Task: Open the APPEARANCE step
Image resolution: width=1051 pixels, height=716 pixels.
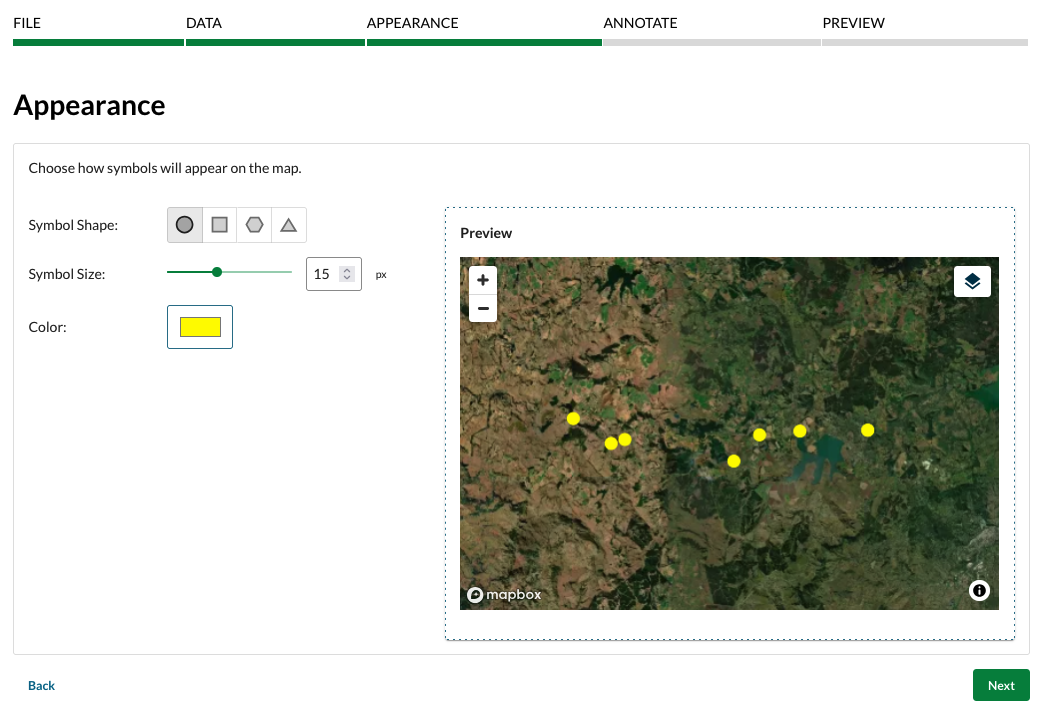Action: click(412, 23)
